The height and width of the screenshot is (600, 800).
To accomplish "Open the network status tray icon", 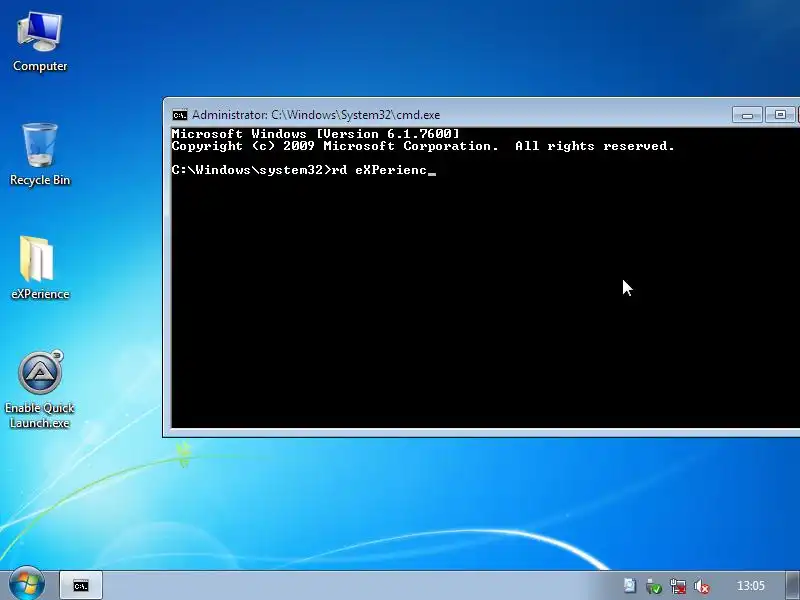I will pos(678,586).
